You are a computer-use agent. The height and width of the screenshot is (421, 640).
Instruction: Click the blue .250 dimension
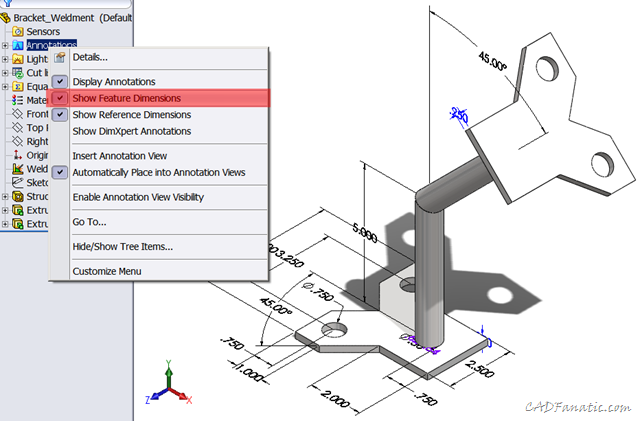coord(460,116)
